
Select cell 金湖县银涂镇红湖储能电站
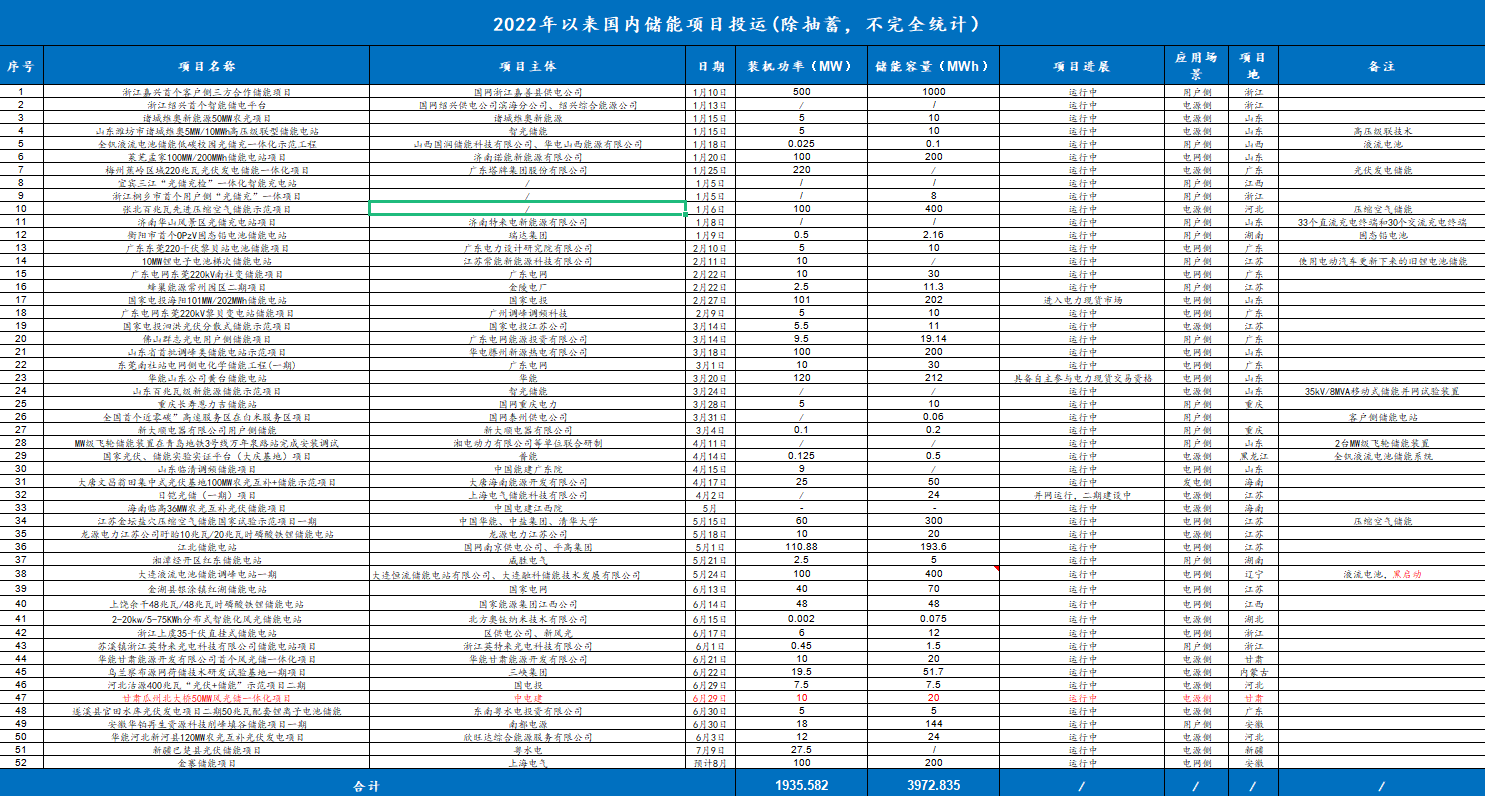pos(206,590)
